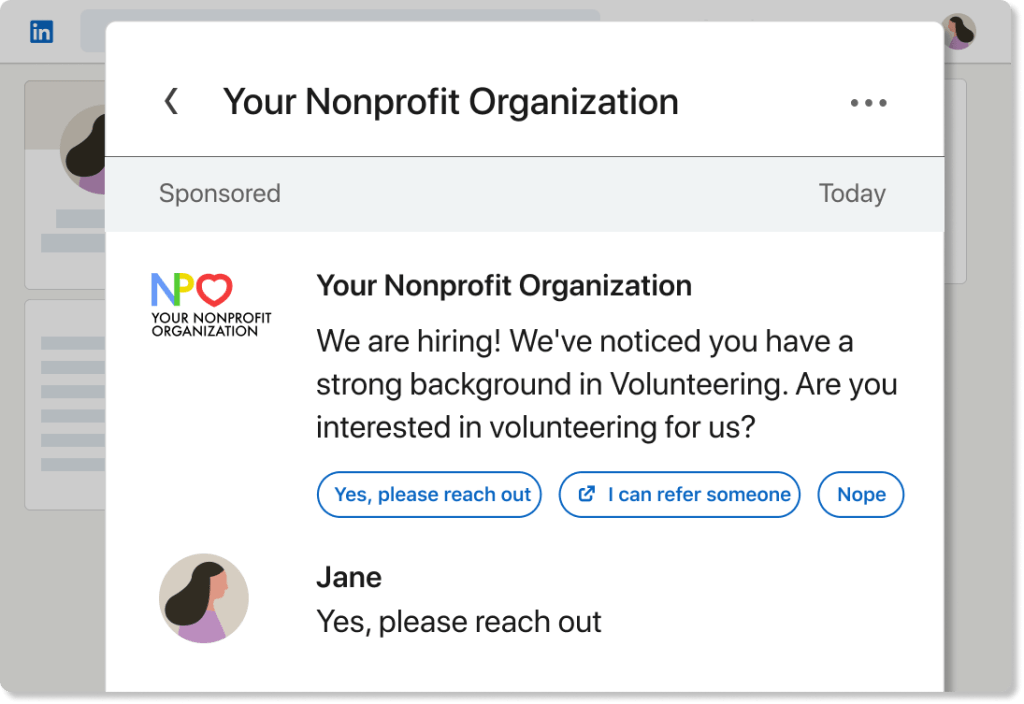Viewport: 1024px width, 704px height.
Task: Click Jane's "Yes, please reach out" message
Action: (459, 622)
